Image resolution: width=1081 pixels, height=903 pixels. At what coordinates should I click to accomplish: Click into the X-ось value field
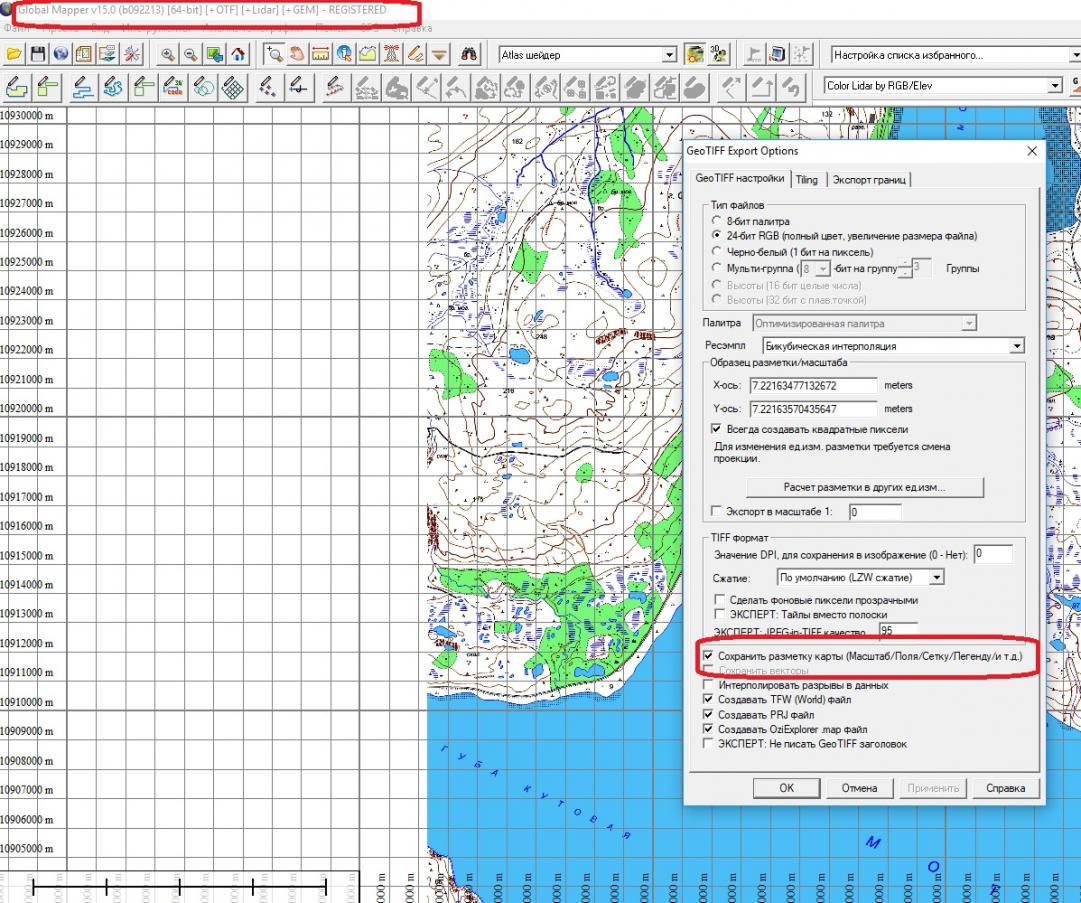click(812, 385)
